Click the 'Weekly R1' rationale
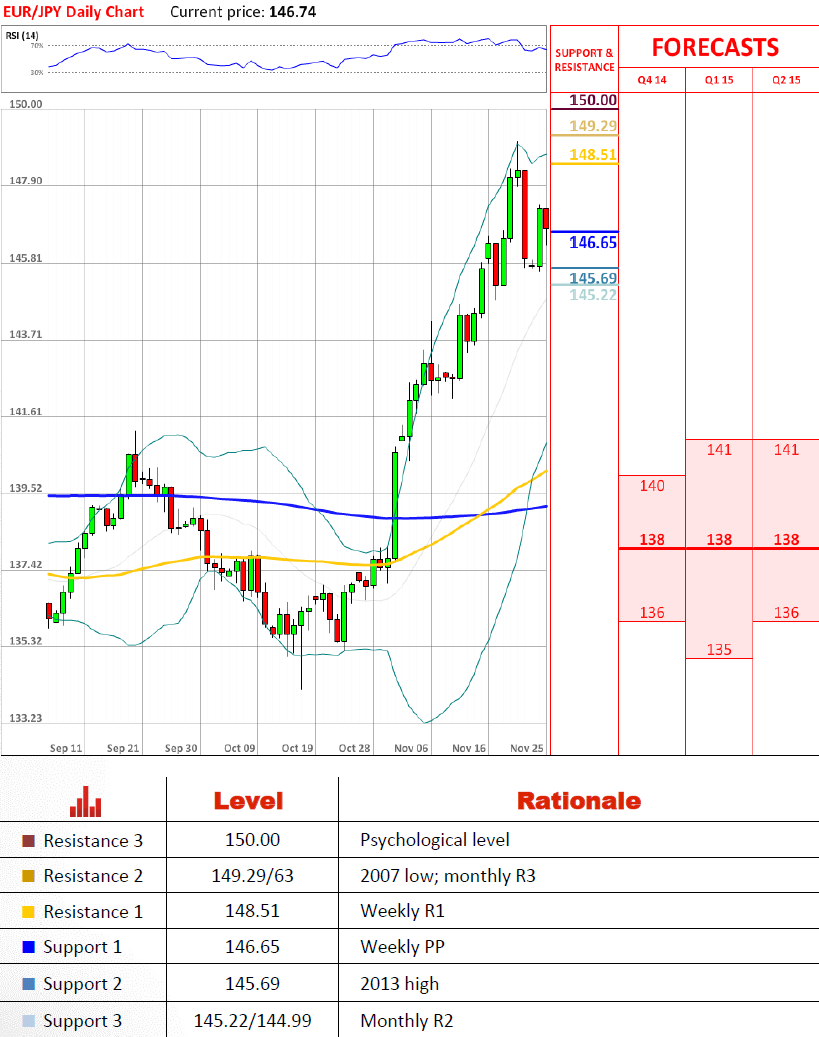The height and width of the screenshot is (1037, 819). [x=402, y=911]
